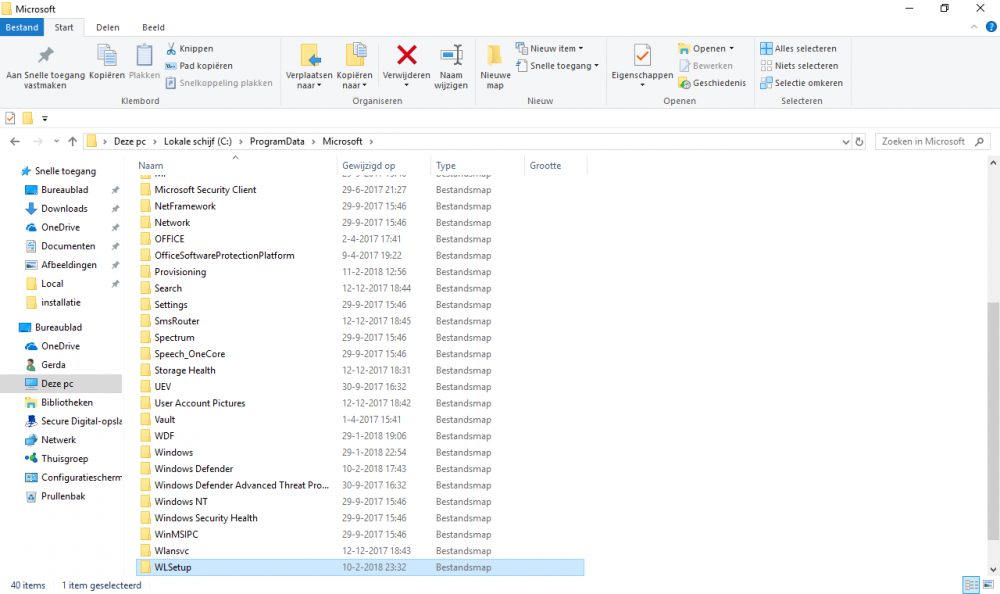Click inside the Zoeken in Microsoft search box

point(925,141)
